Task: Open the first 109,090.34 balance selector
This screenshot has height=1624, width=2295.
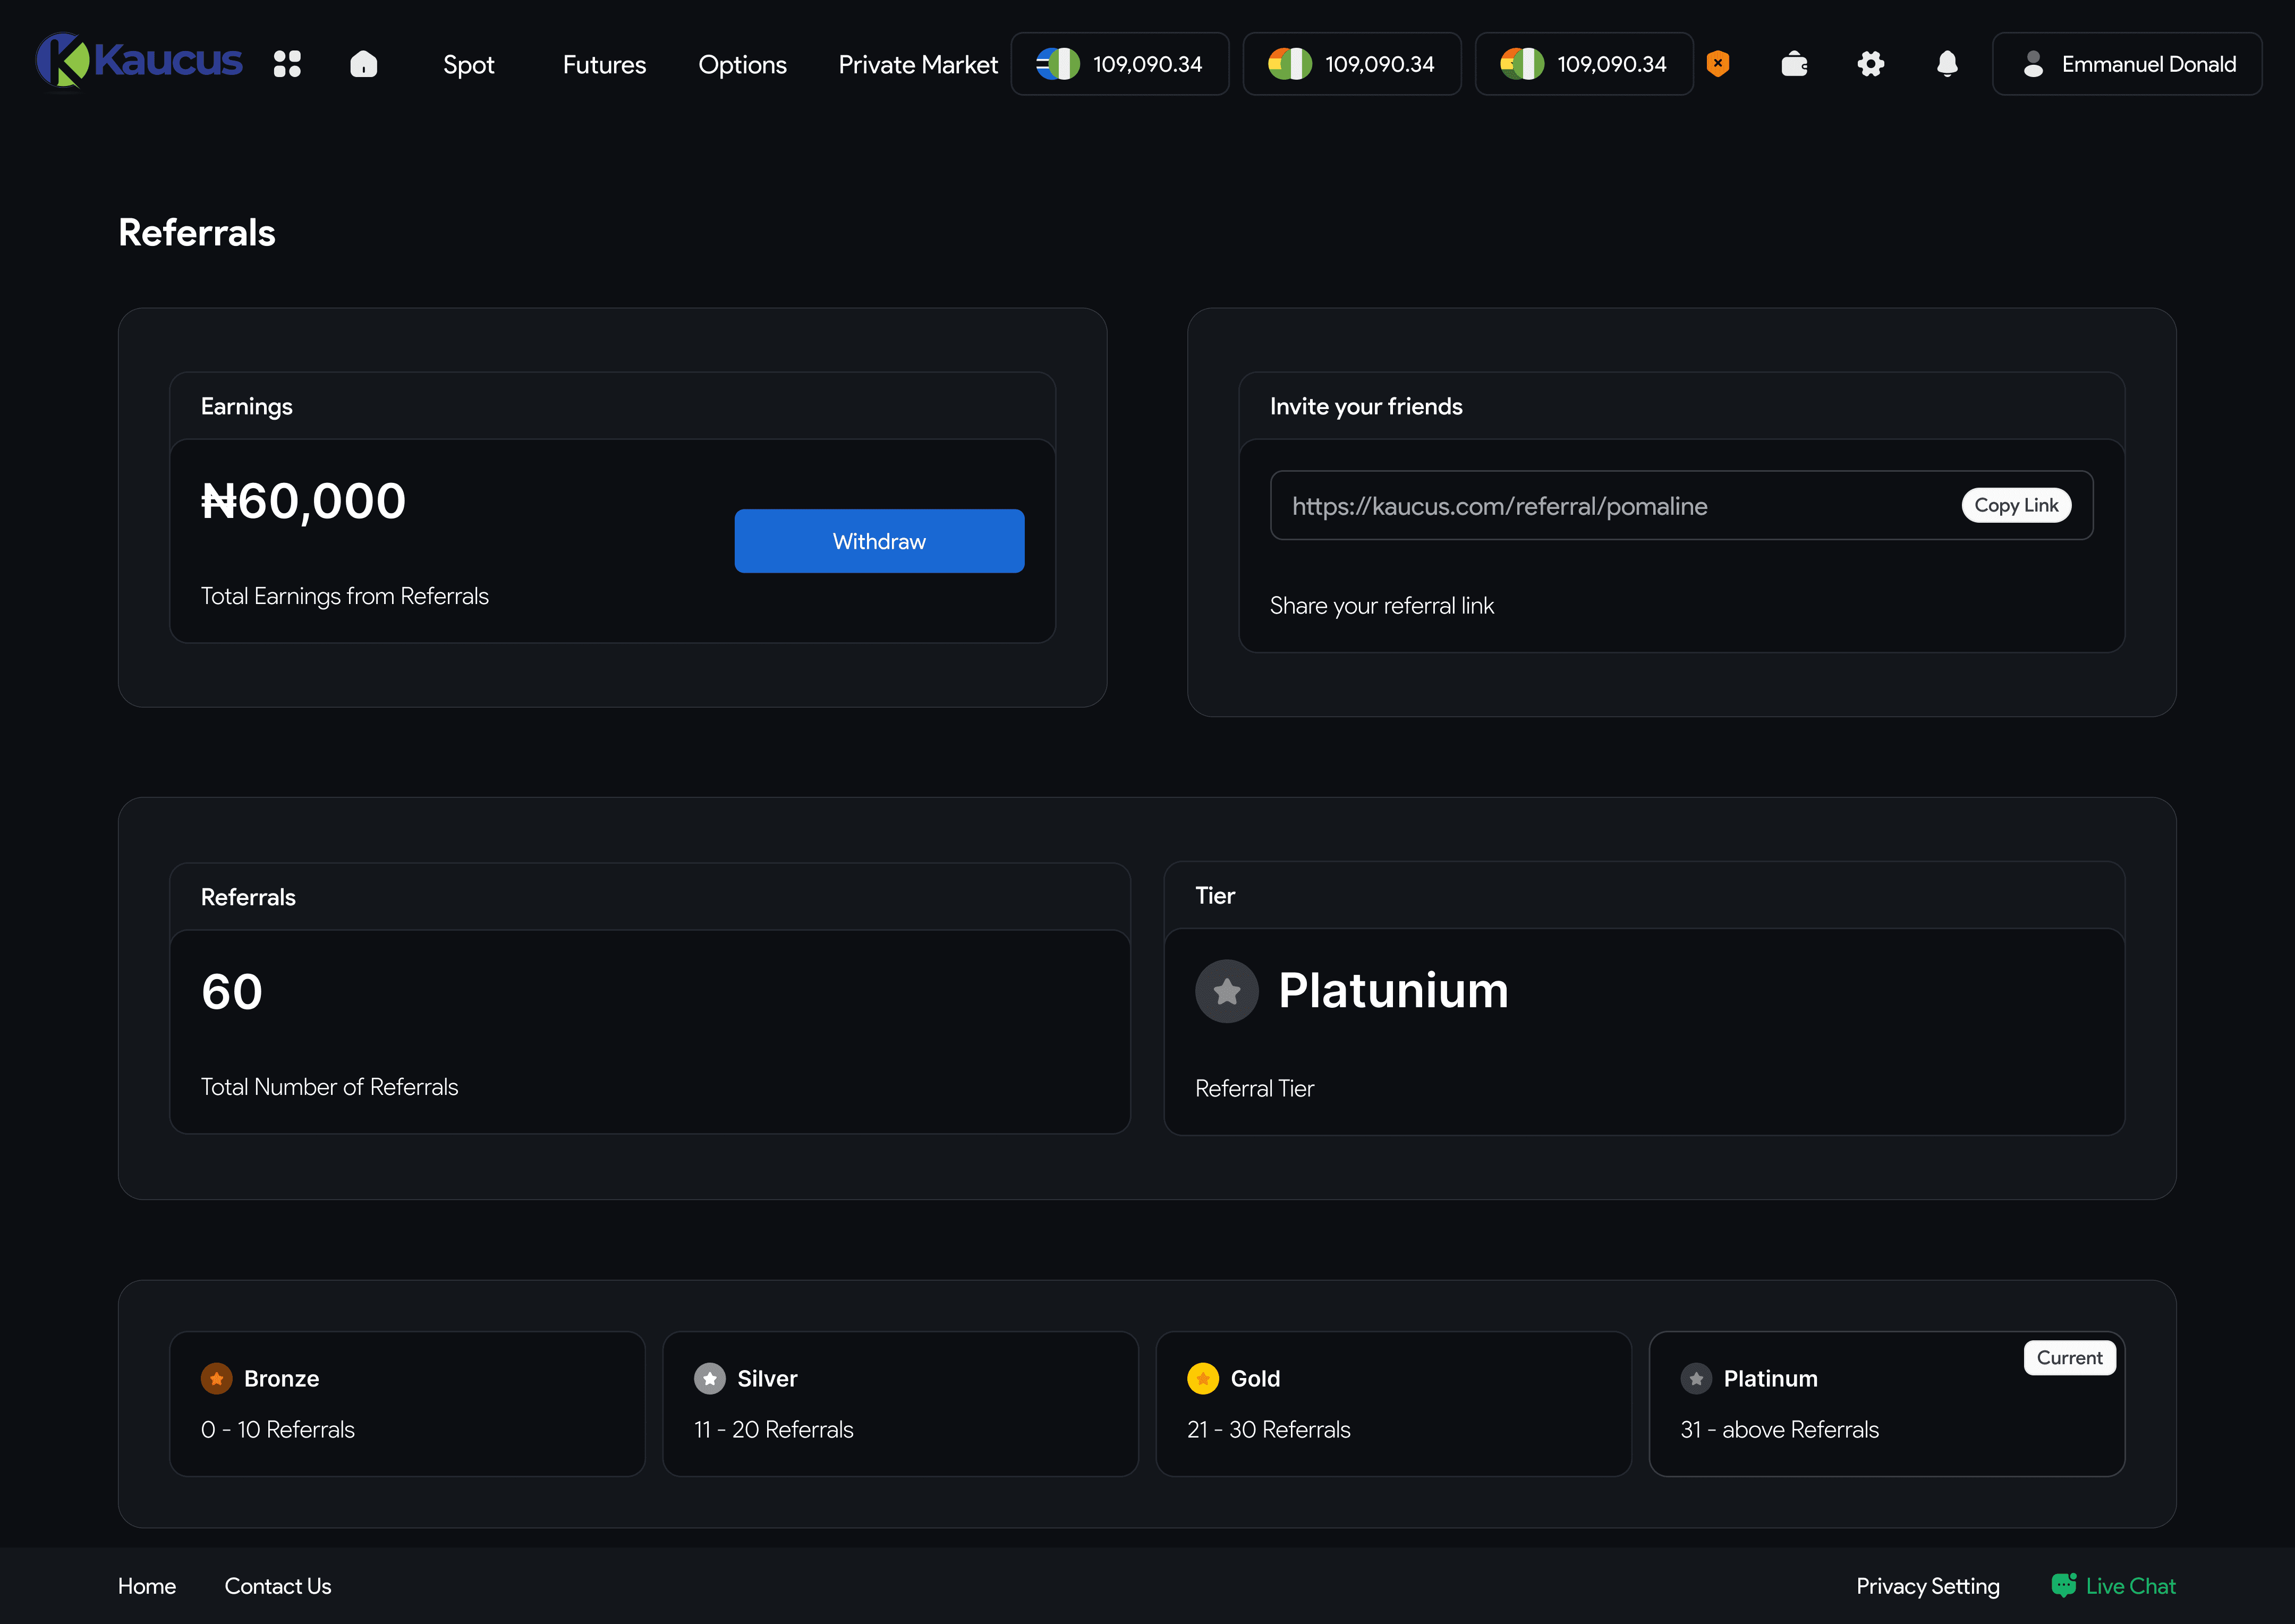Action: click(x=1119, y=64)
